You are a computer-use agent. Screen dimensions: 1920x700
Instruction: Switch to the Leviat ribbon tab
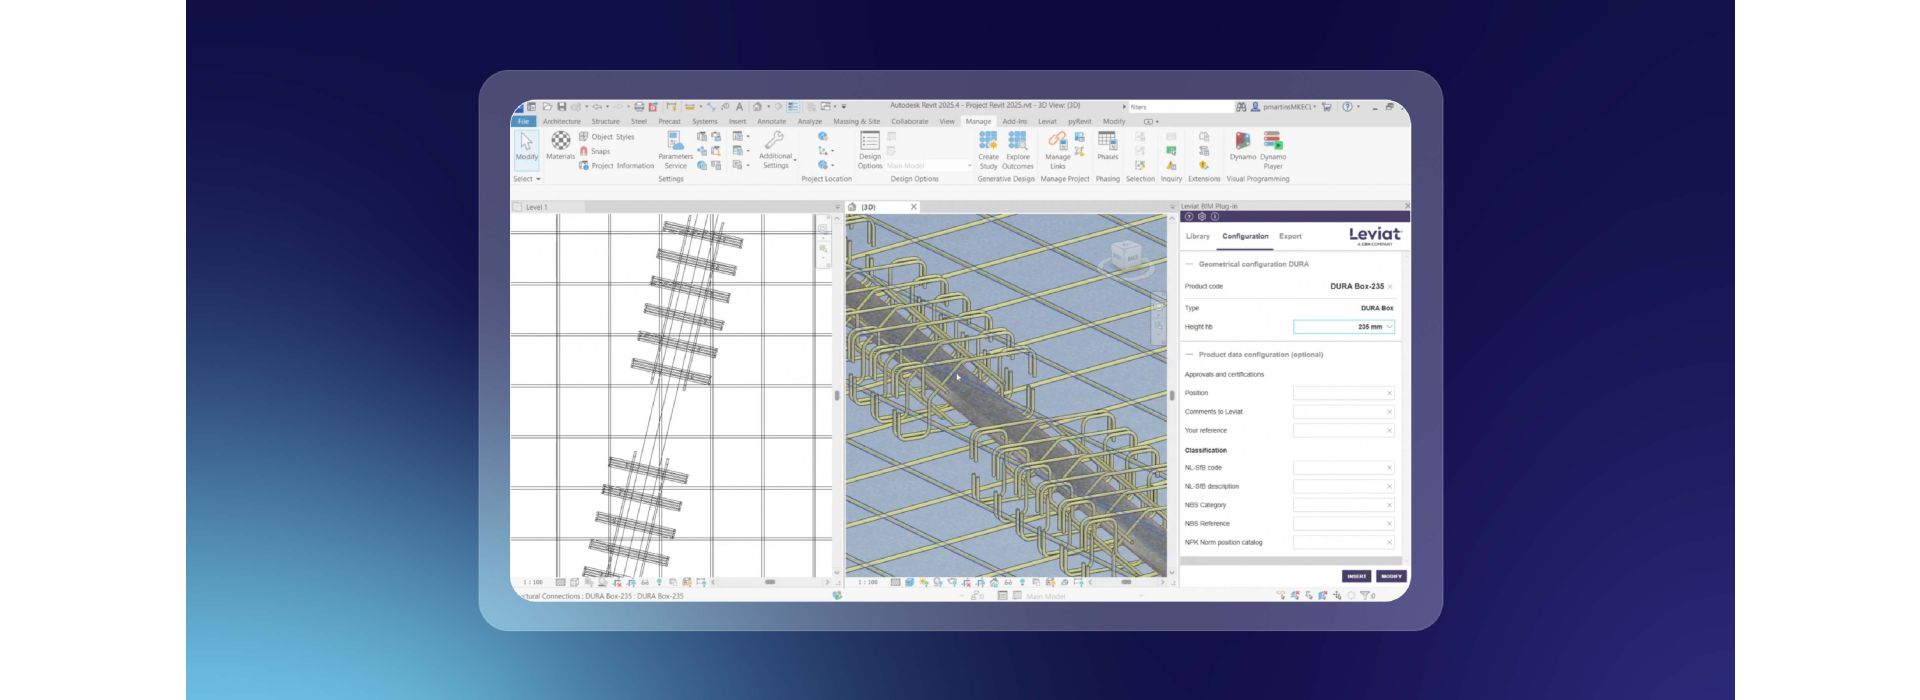(1047, 121)
